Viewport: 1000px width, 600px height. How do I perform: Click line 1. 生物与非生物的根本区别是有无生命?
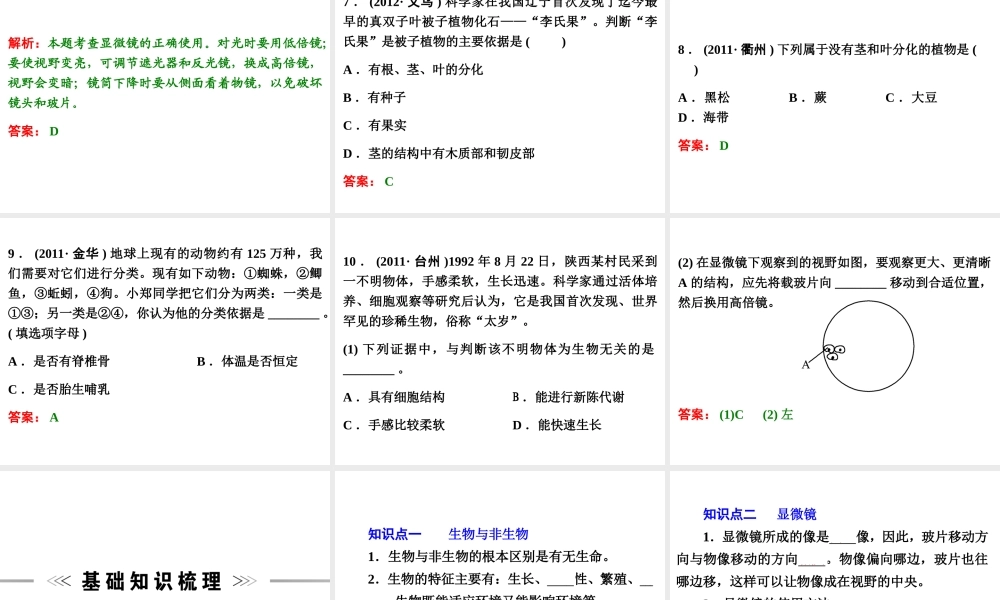point(490,557)
